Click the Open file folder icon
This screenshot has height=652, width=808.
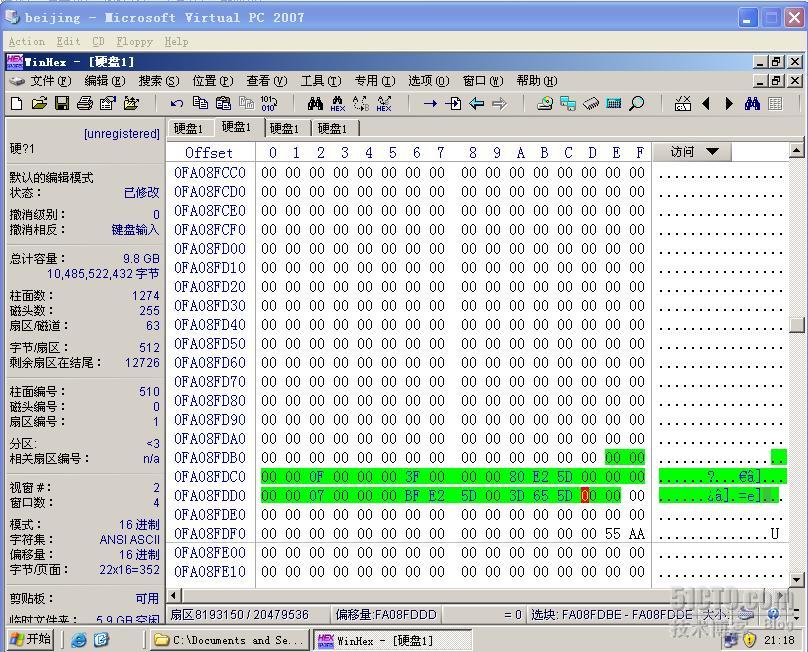(39, 104)
